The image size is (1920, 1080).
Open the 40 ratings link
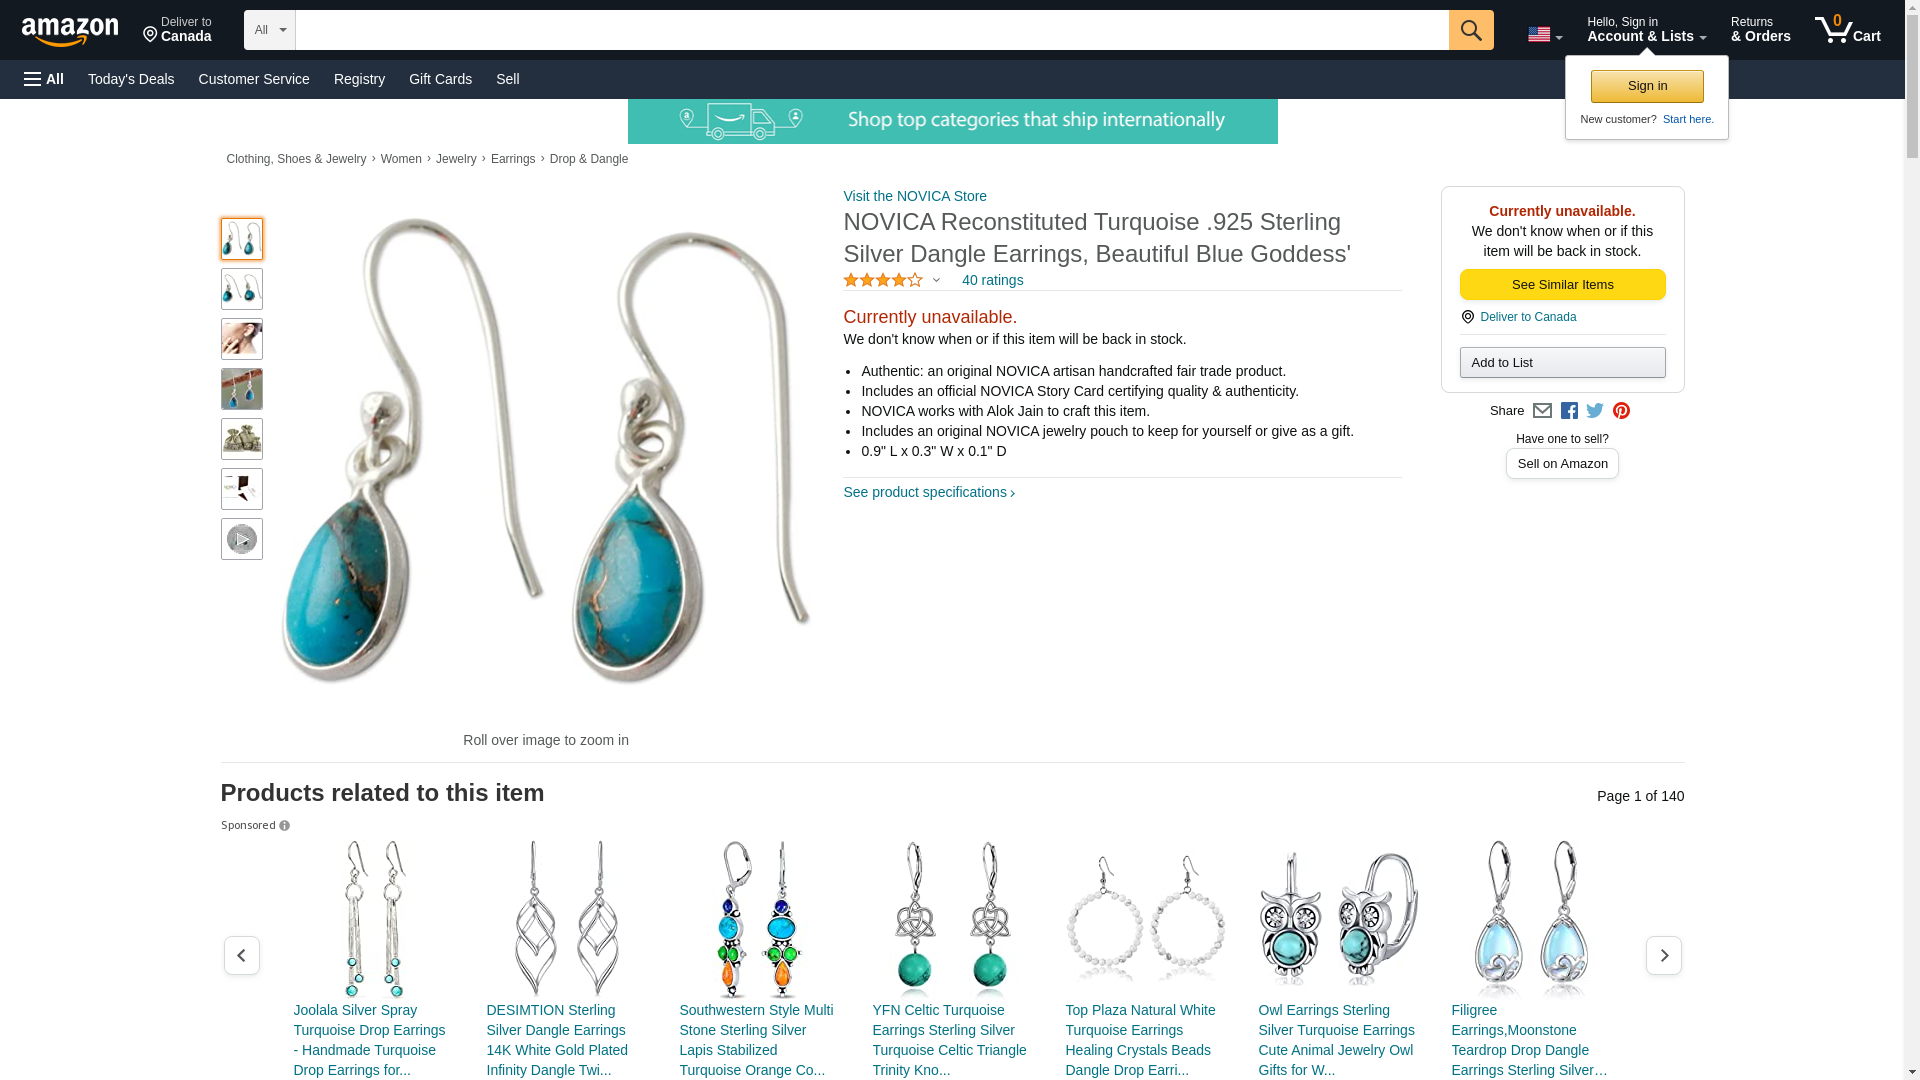pos(992,280)
